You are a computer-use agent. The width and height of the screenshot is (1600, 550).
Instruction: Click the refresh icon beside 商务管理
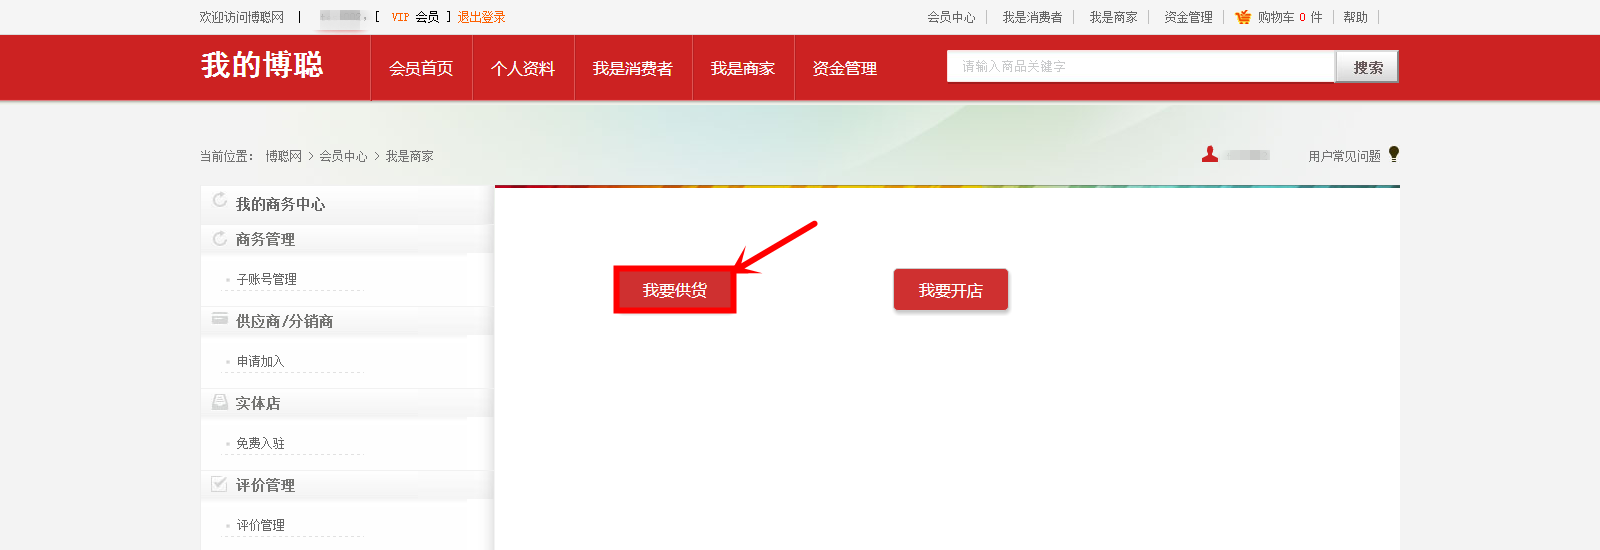coord(220,239)
